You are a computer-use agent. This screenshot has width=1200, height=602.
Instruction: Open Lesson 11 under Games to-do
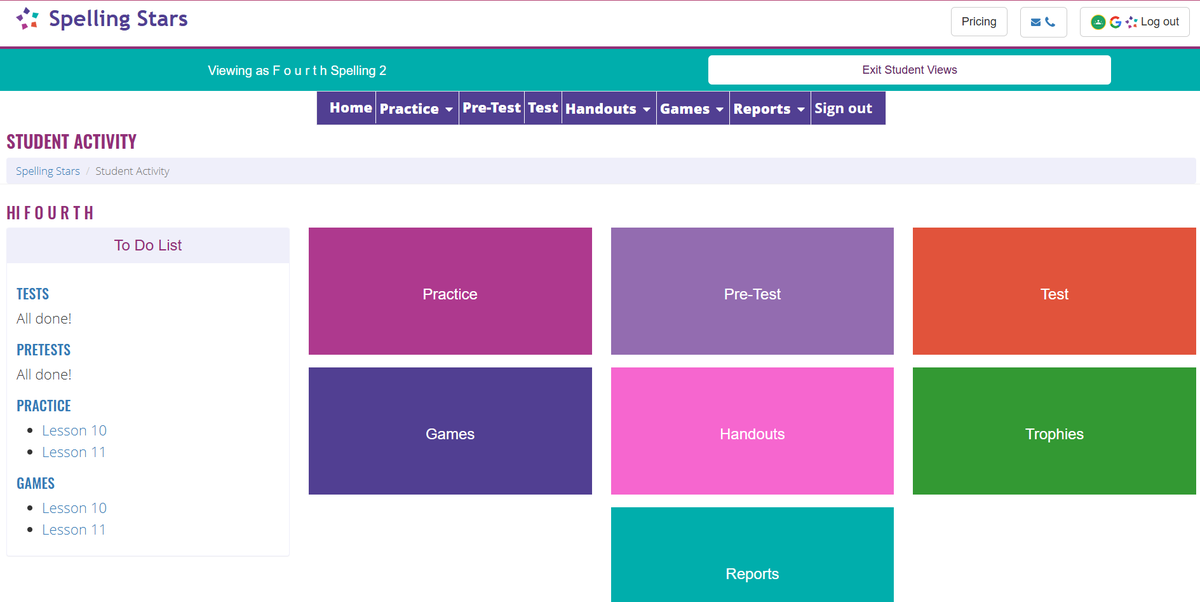74,530
